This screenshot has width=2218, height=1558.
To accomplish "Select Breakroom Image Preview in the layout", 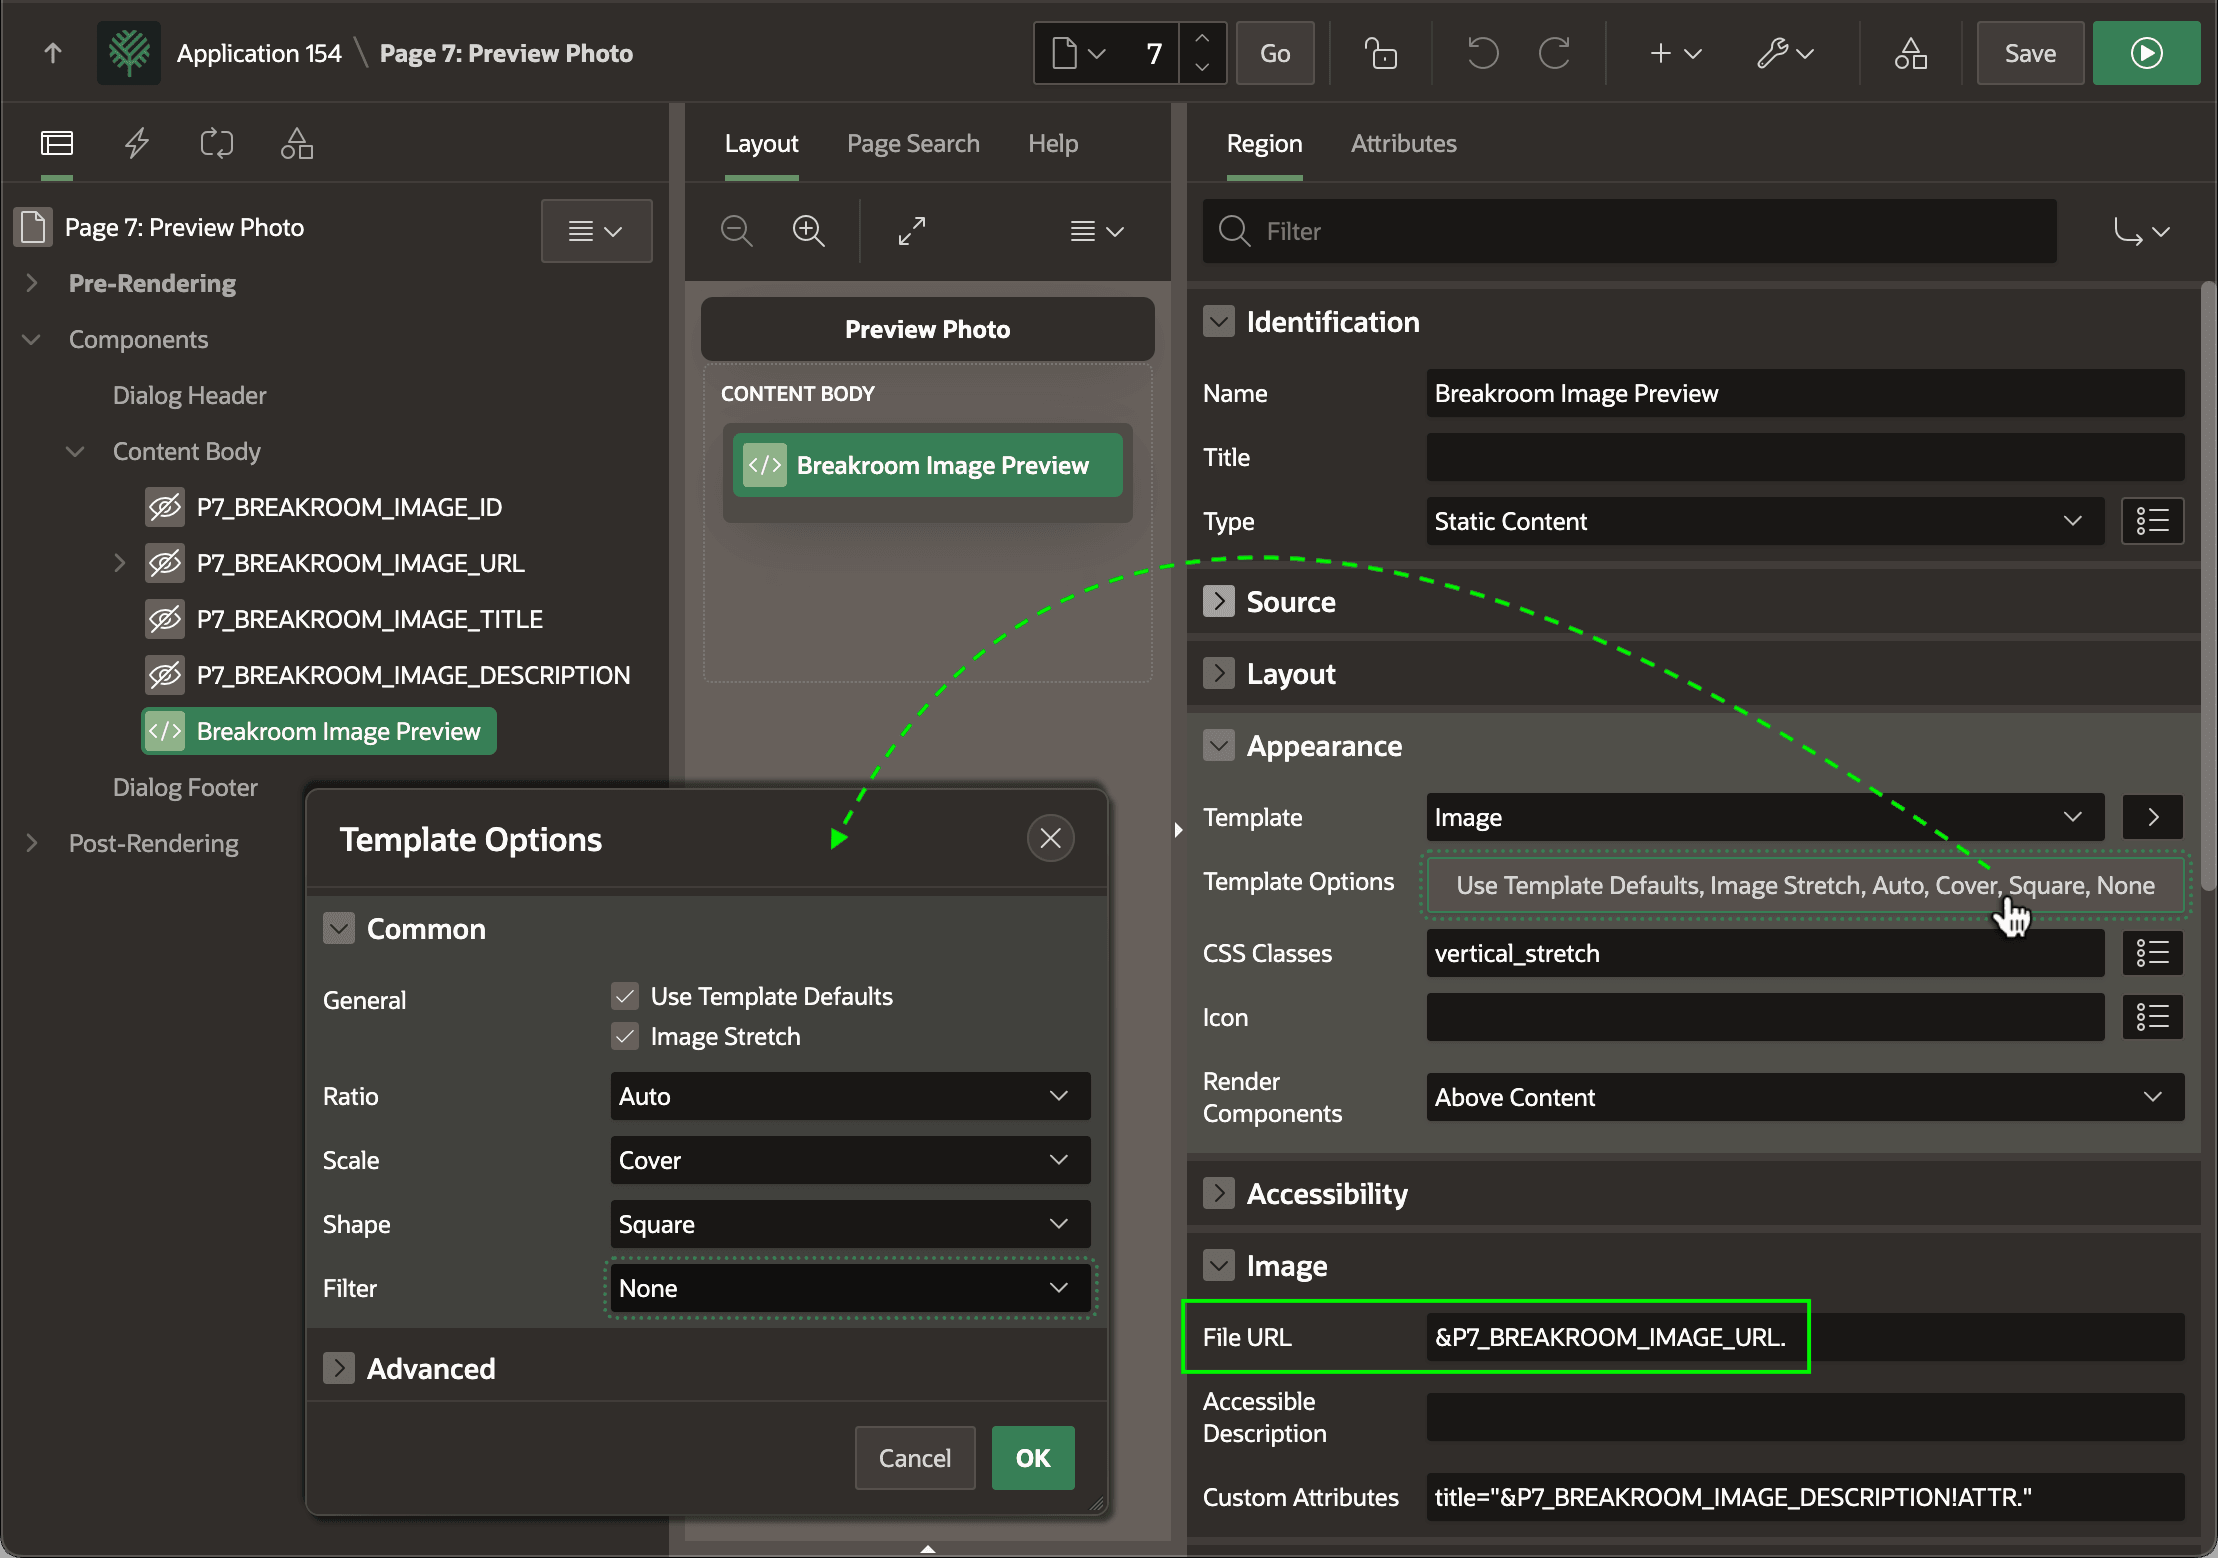I will pos(928,465).
